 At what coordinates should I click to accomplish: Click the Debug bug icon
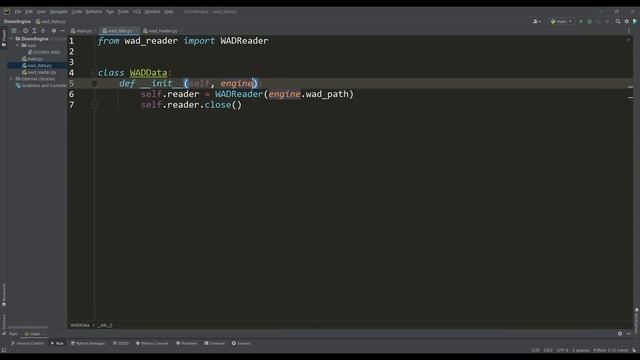point(589,21)
